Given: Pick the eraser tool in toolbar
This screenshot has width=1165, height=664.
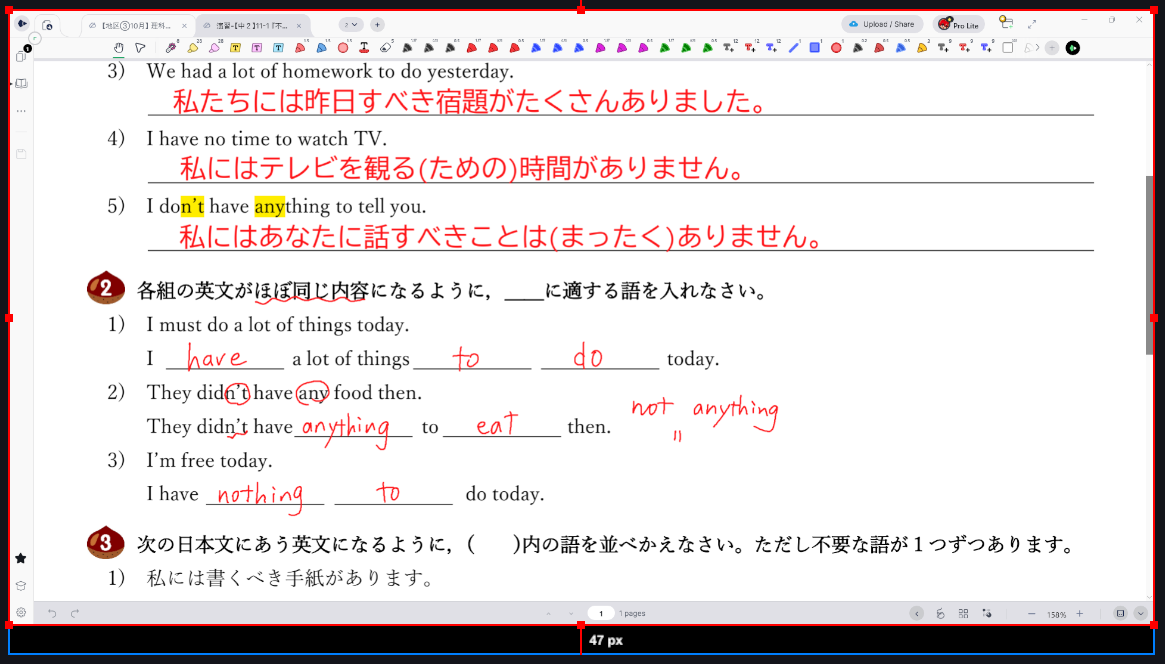Looking at the screenshot, I should pos(387,47).
